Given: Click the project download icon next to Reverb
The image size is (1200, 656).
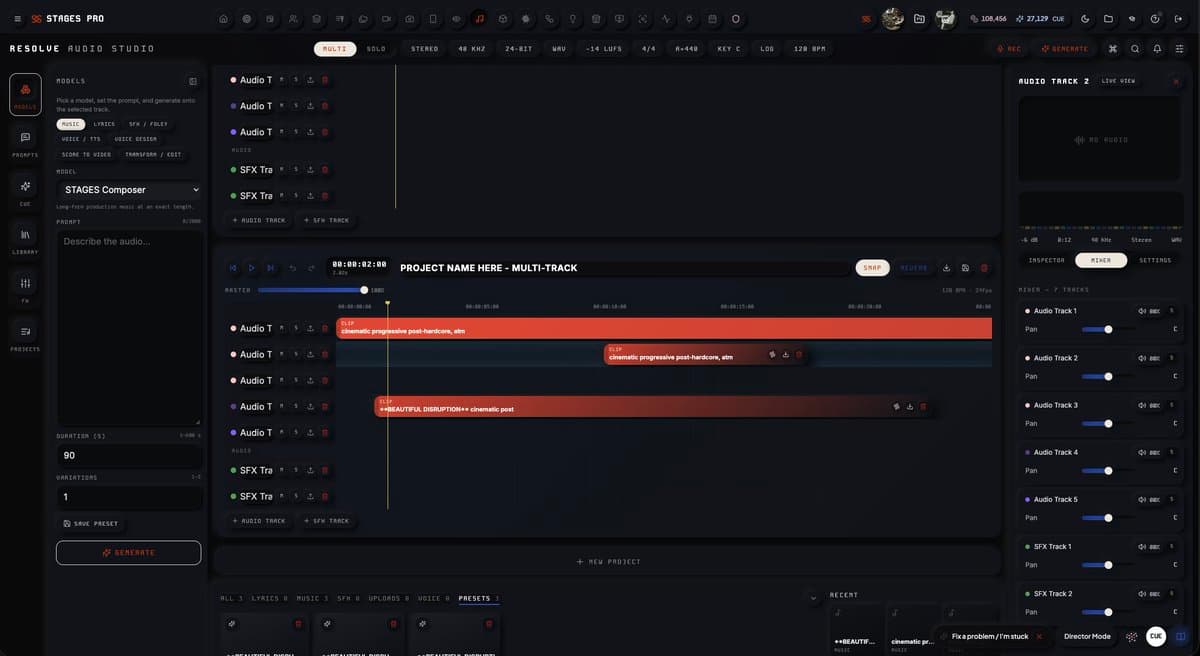Looking at the screenshot, I should coord(946,268).
